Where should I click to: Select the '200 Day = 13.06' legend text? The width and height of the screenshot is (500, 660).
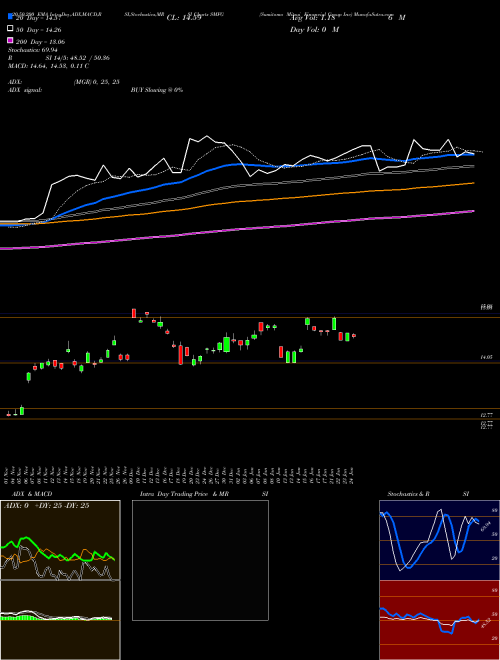[40, 42]
